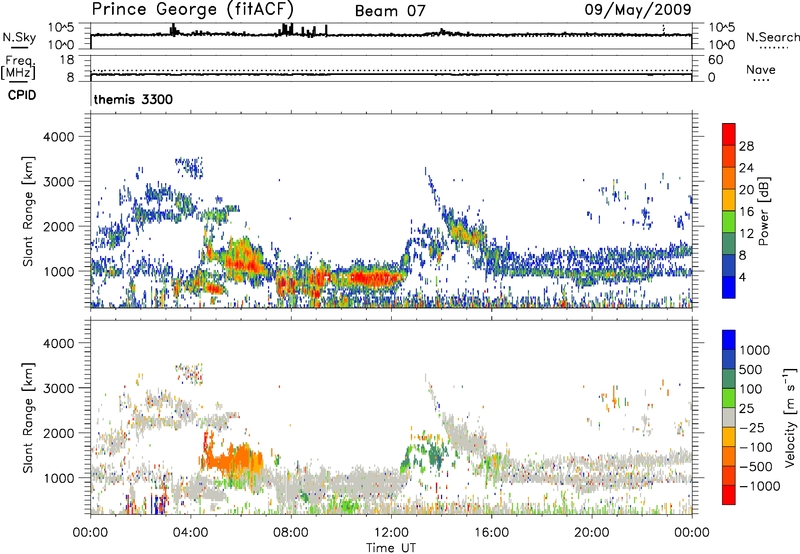
Task: Click the 'N.Search' legend label
Action: [772, 37]
